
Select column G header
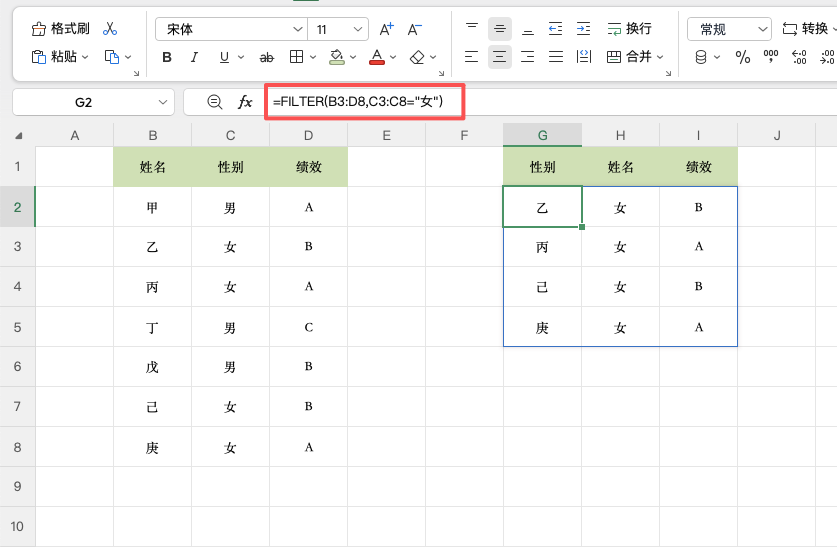pos(542,135)
